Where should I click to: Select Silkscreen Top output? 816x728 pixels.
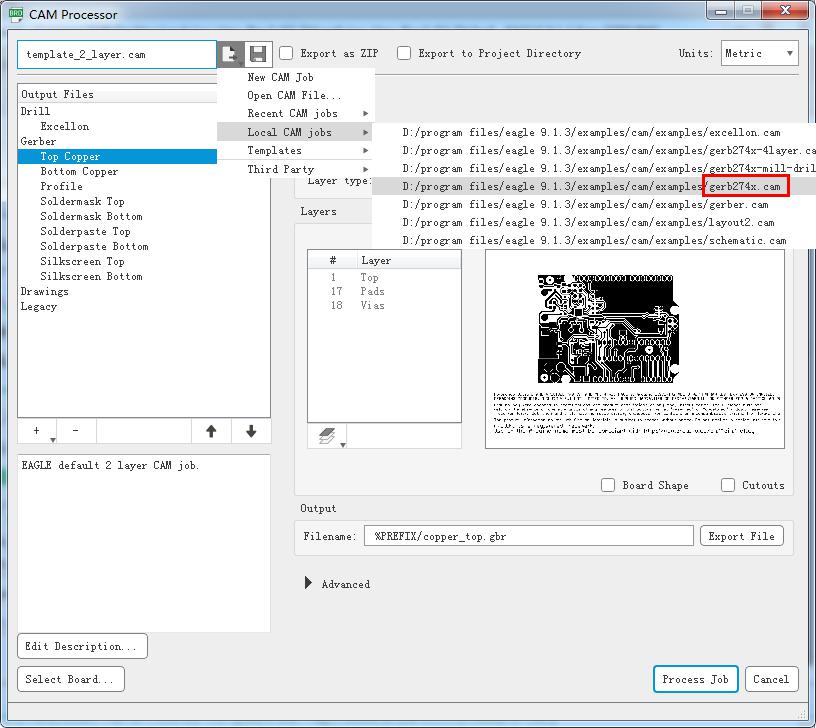[82, 262]
